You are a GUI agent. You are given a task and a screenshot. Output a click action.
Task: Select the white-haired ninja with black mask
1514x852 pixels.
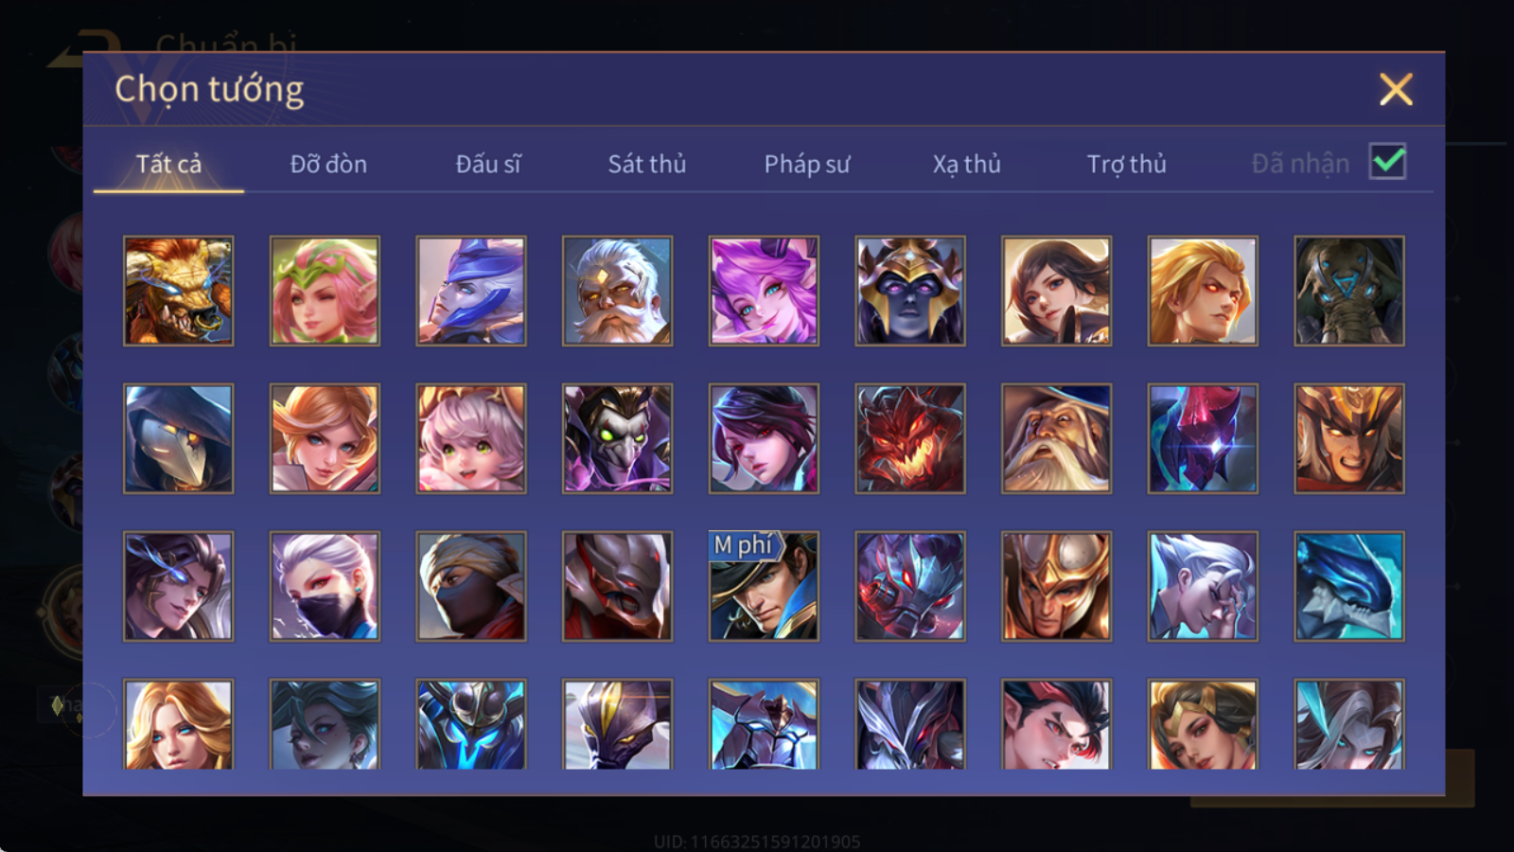tap(325, 586)
